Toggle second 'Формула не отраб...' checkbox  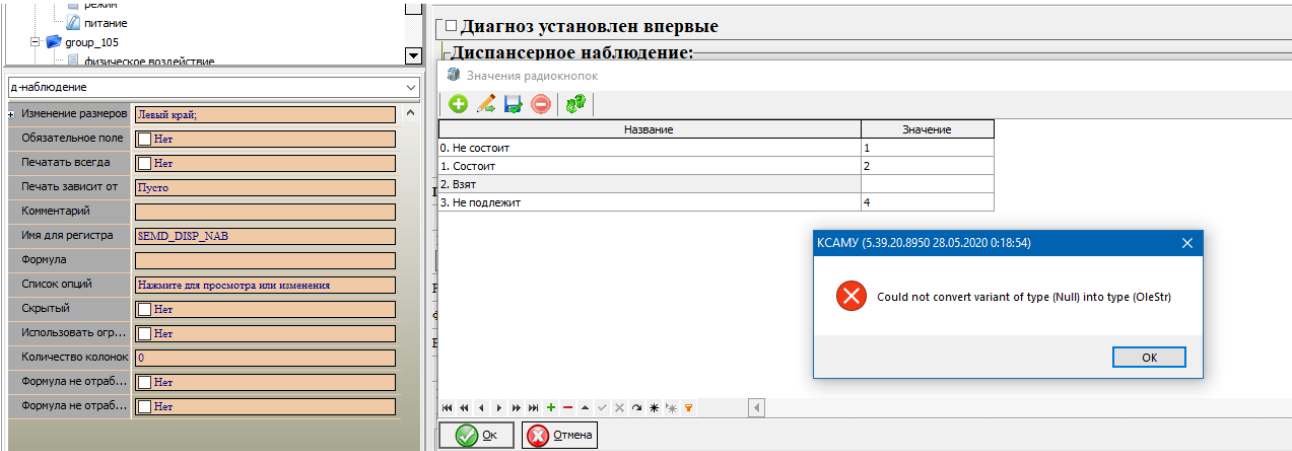(x=145, y=407)
